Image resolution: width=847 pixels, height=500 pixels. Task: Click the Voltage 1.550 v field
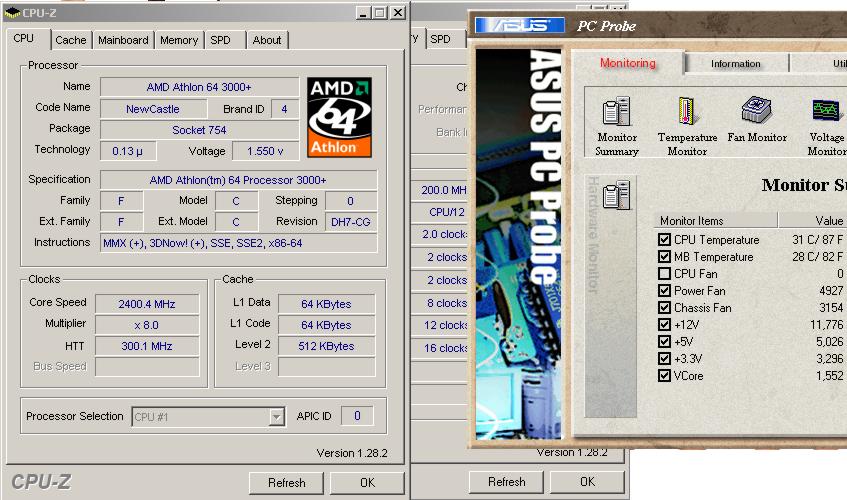tap(265, 151)
